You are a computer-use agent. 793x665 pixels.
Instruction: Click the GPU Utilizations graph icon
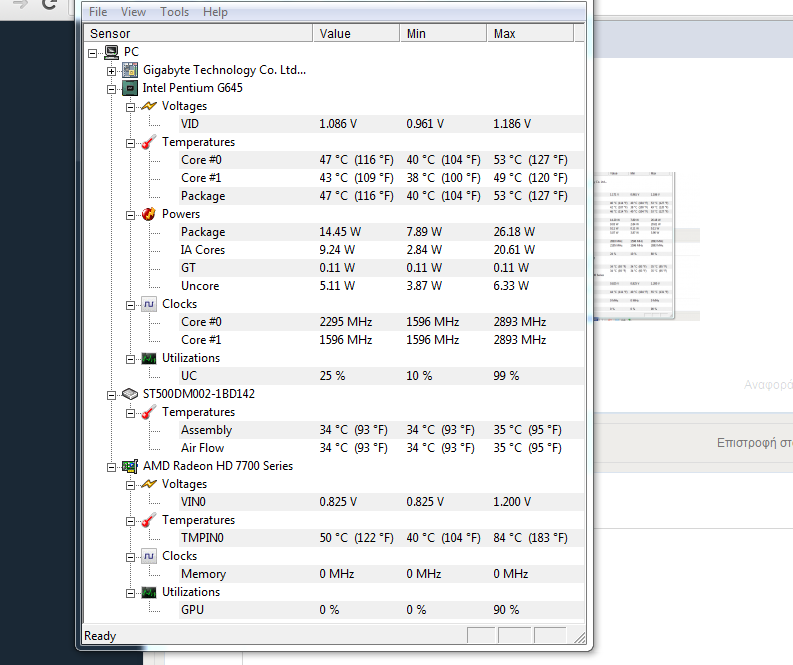[x=149, y=592]
